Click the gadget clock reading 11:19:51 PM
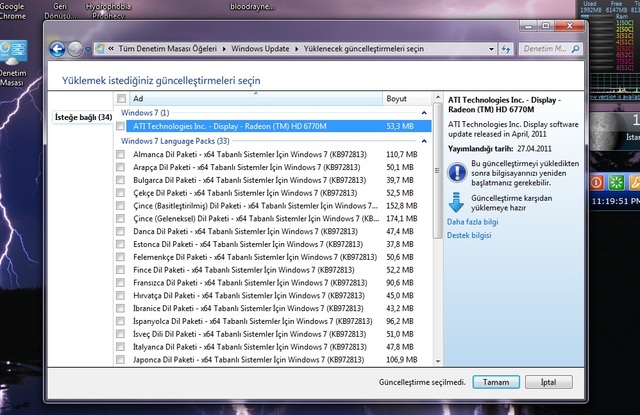The width and height of the screenshot is (640, 415). (x=616, y=201)
